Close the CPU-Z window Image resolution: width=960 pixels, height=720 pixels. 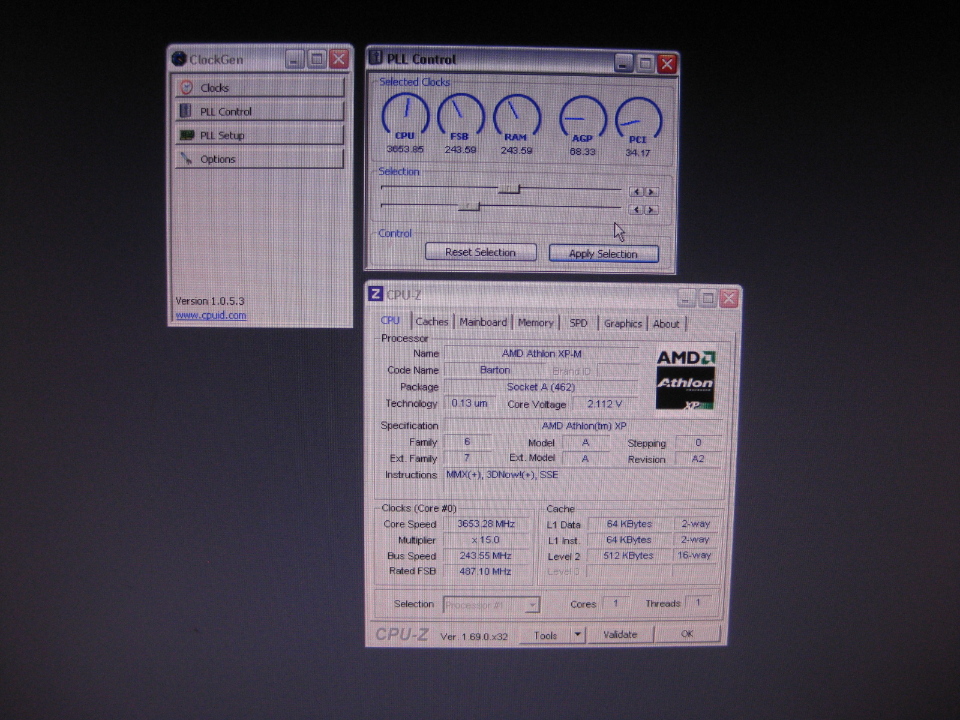pos(729,299)
